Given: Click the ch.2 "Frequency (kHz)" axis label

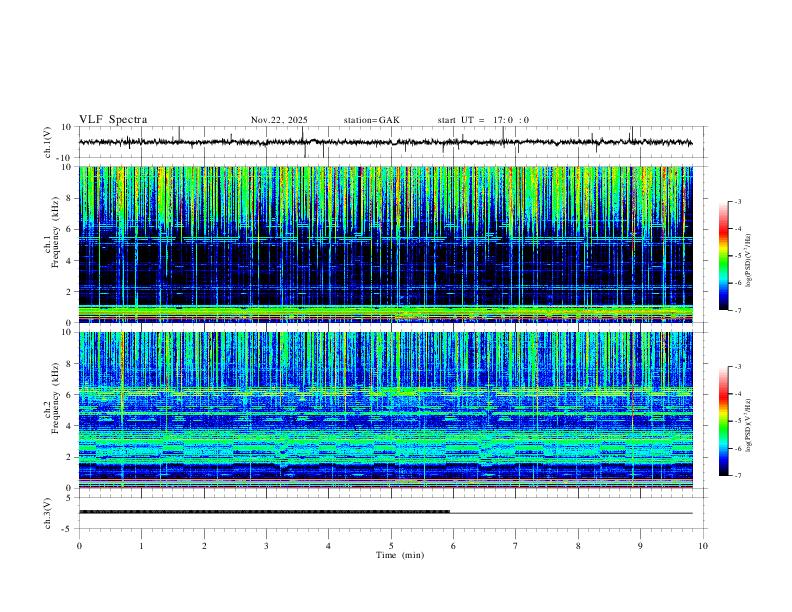Looking at the screenshot, I should click(x=55, y=397).
